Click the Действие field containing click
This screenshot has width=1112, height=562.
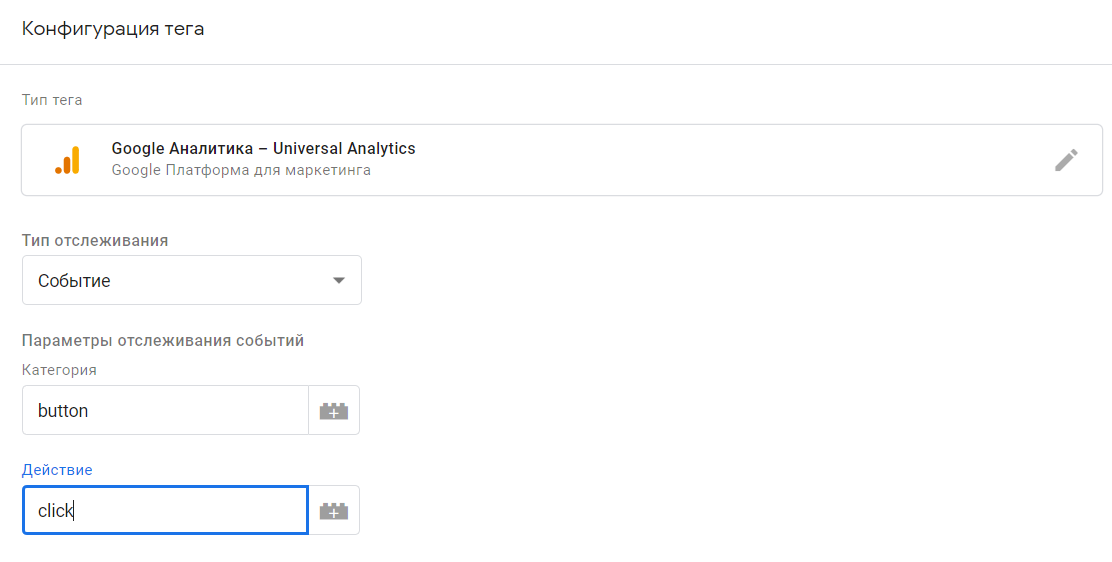(165, 510)
